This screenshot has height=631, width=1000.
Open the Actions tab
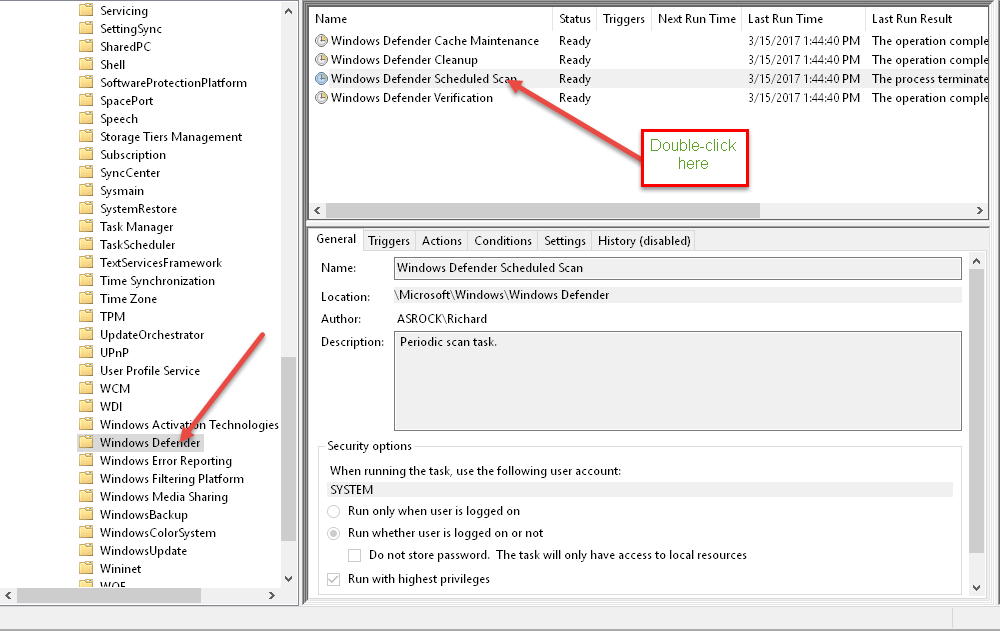coord(441,241)
